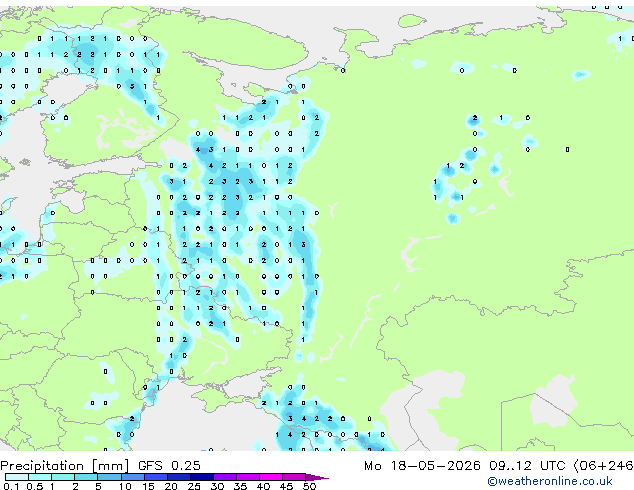634x490 pixels.
Task: Click the 20–25 mm legend swatch
Action: pos(179,477)
